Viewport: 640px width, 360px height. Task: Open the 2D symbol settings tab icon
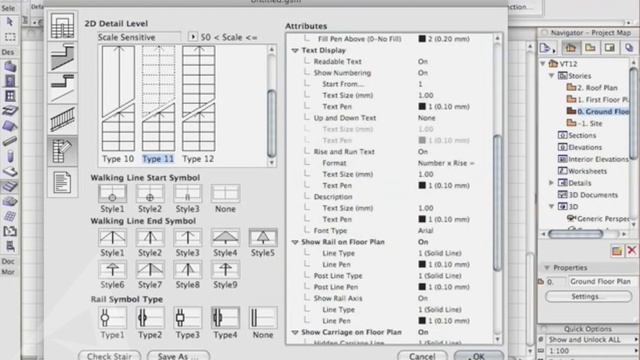pyautogui.click(x=62, y=151)
